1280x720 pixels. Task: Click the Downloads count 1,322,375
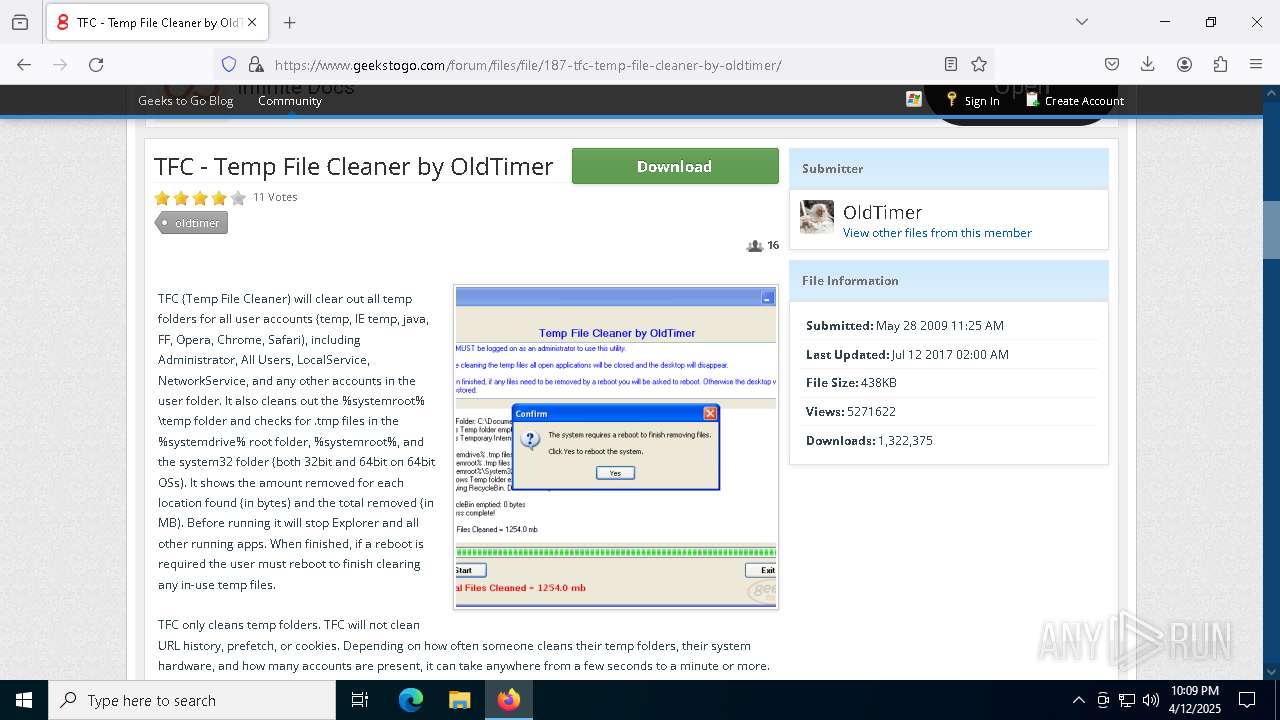905,440
